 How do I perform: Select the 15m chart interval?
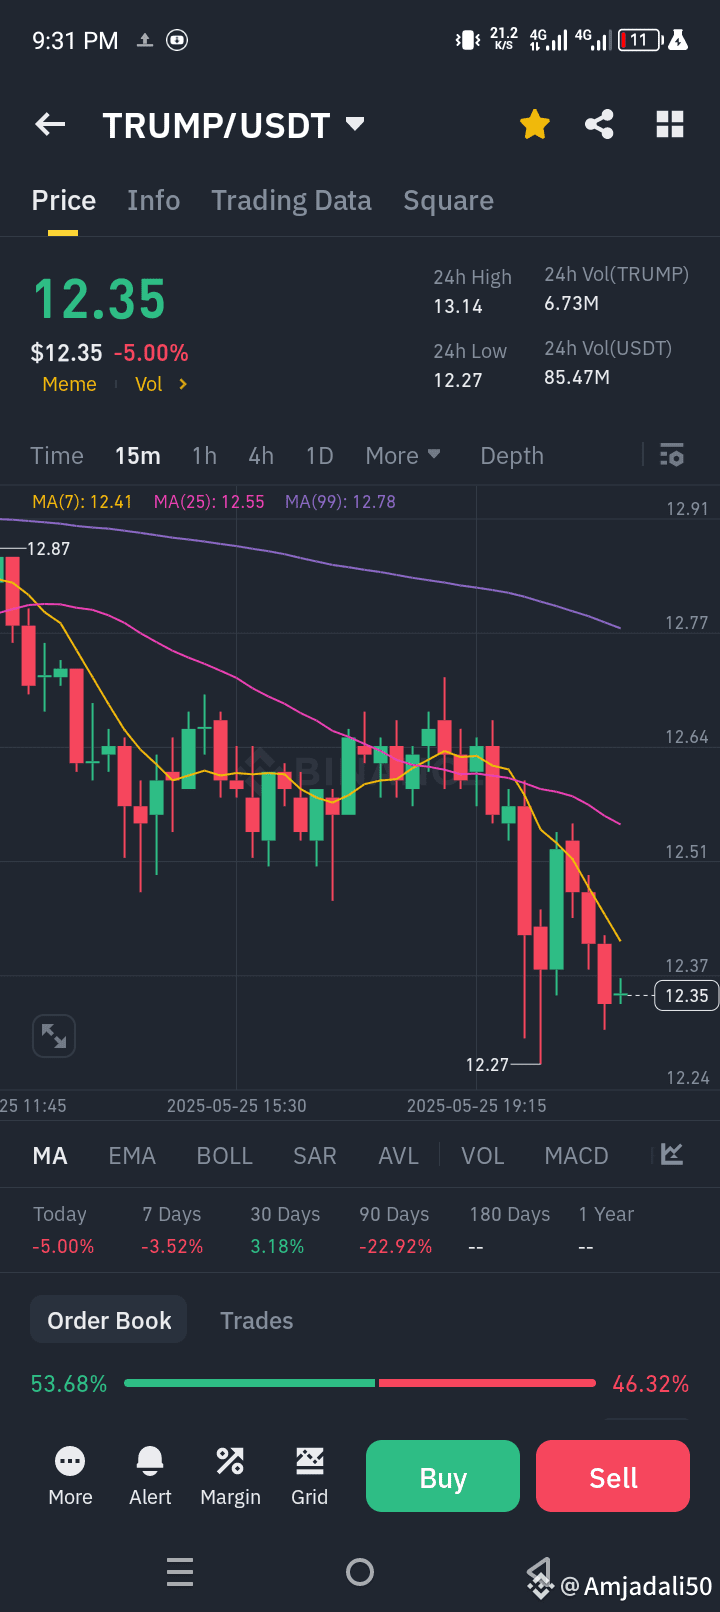coord(138,456)
